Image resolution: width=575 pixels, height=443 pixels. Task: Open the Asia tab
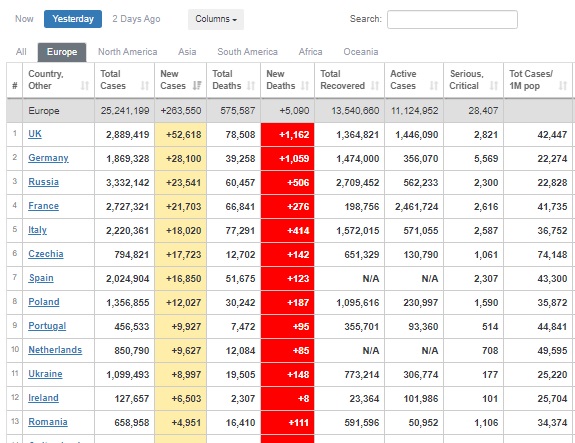tap(187, 52)
